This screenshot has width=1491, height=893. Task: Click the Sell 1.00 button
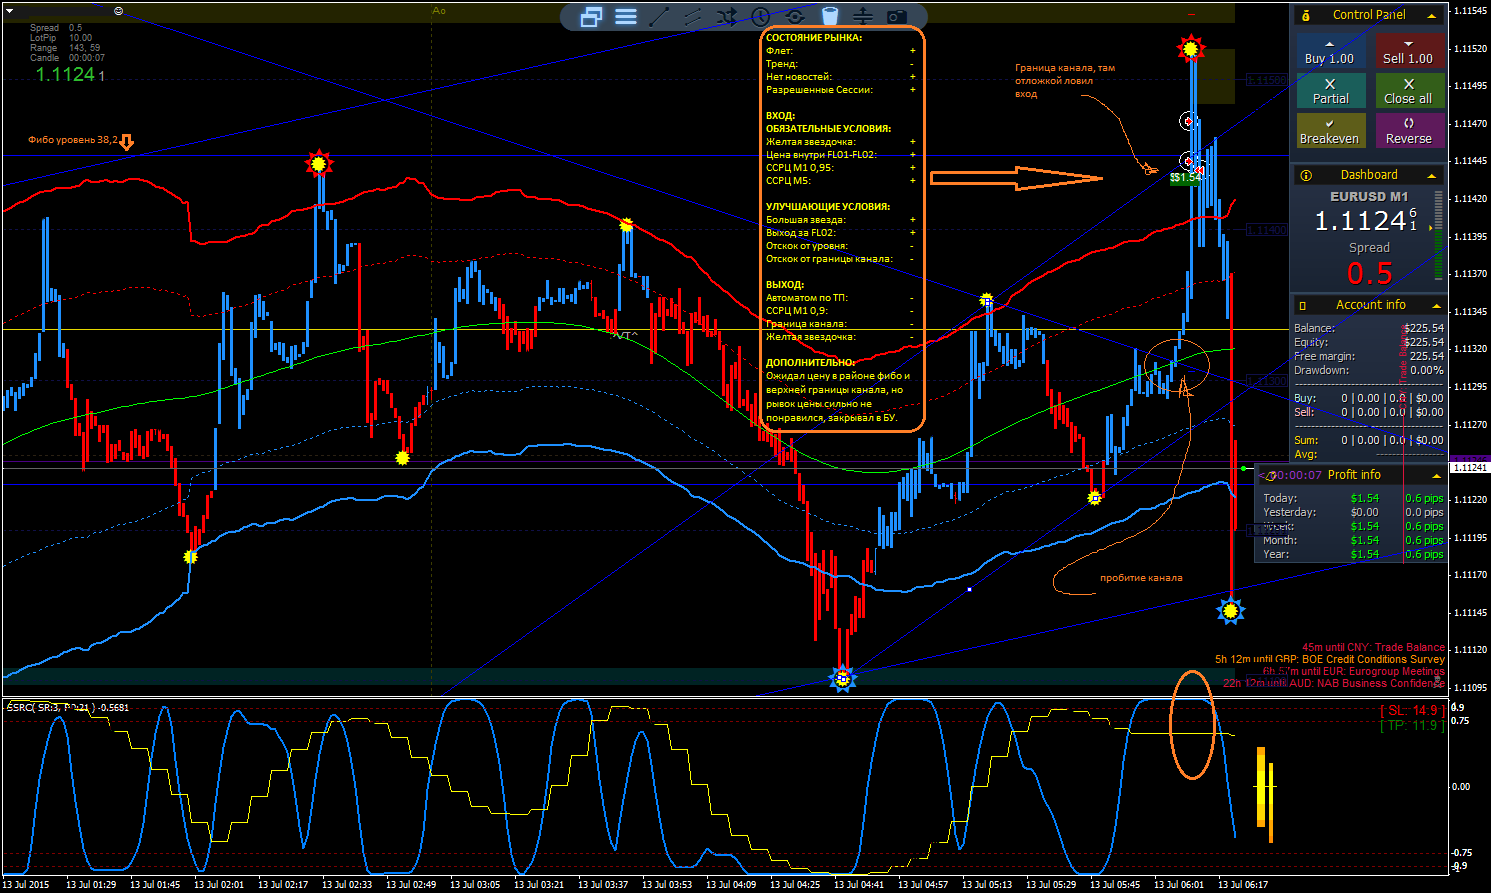click(x=1409, y=51)
